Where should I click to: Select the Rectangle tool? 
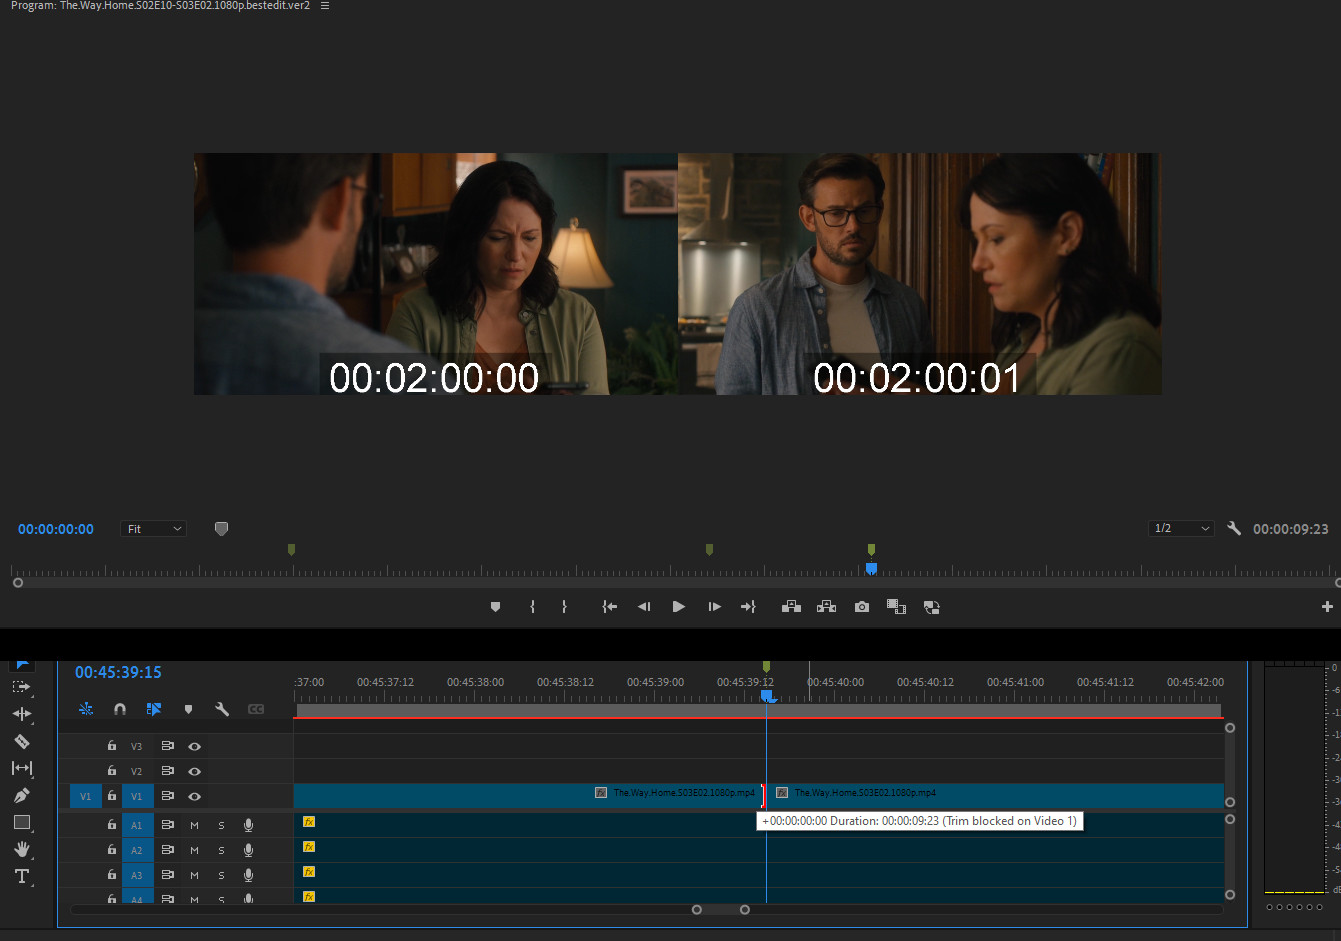21,822
